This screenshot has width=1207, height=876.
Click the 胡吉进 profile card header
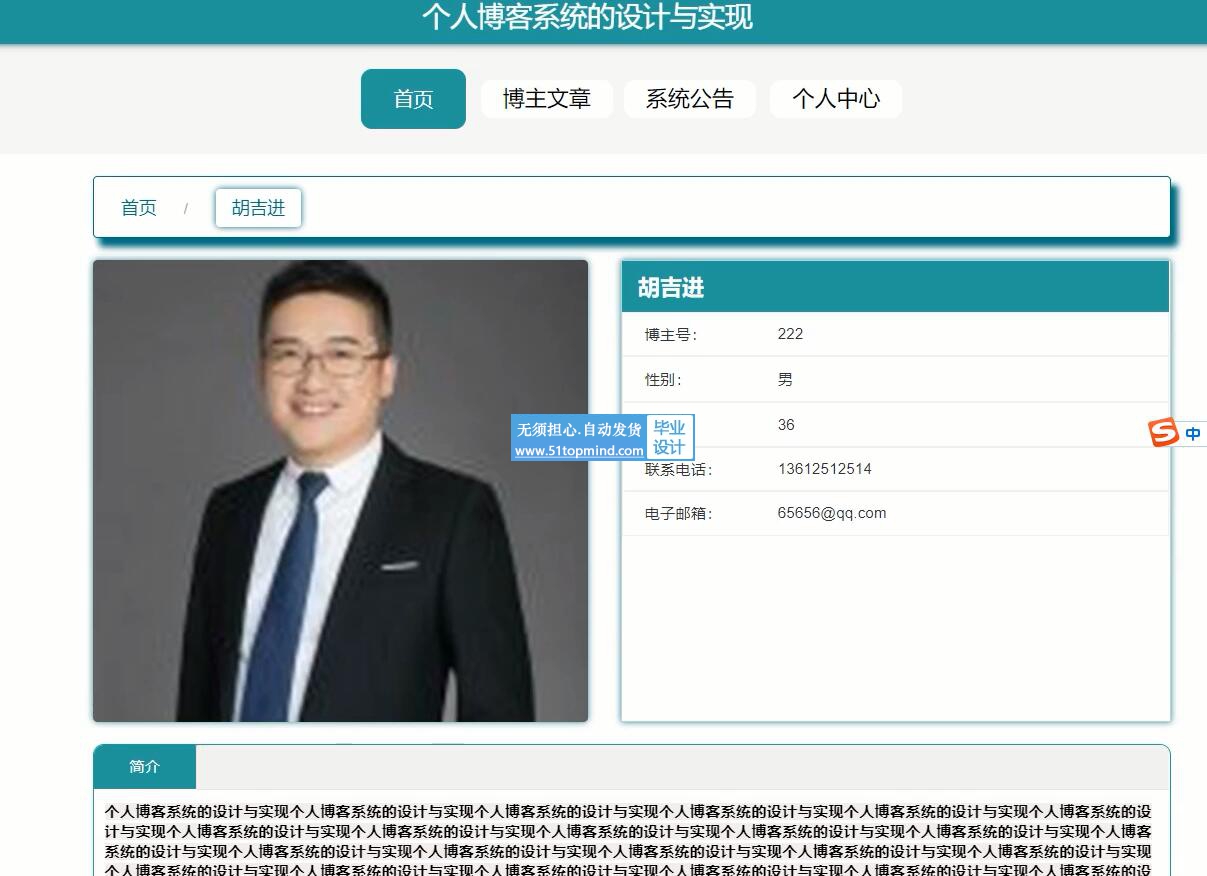(895, 287)
